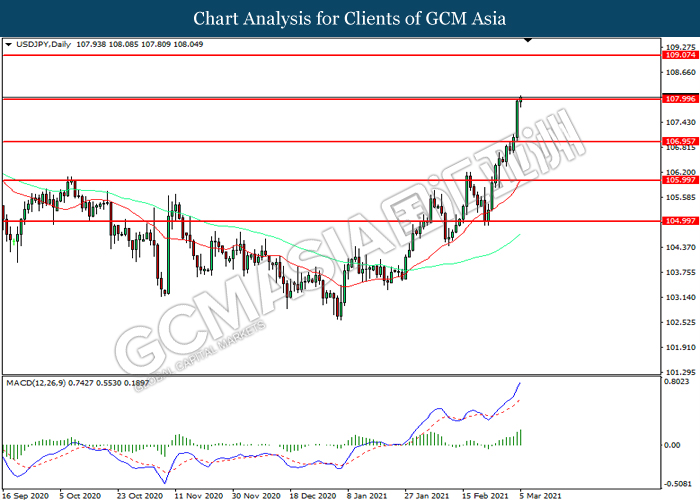
Task: Click the 15 Feb 2021 date label
Action: click(x=485, y=496)
